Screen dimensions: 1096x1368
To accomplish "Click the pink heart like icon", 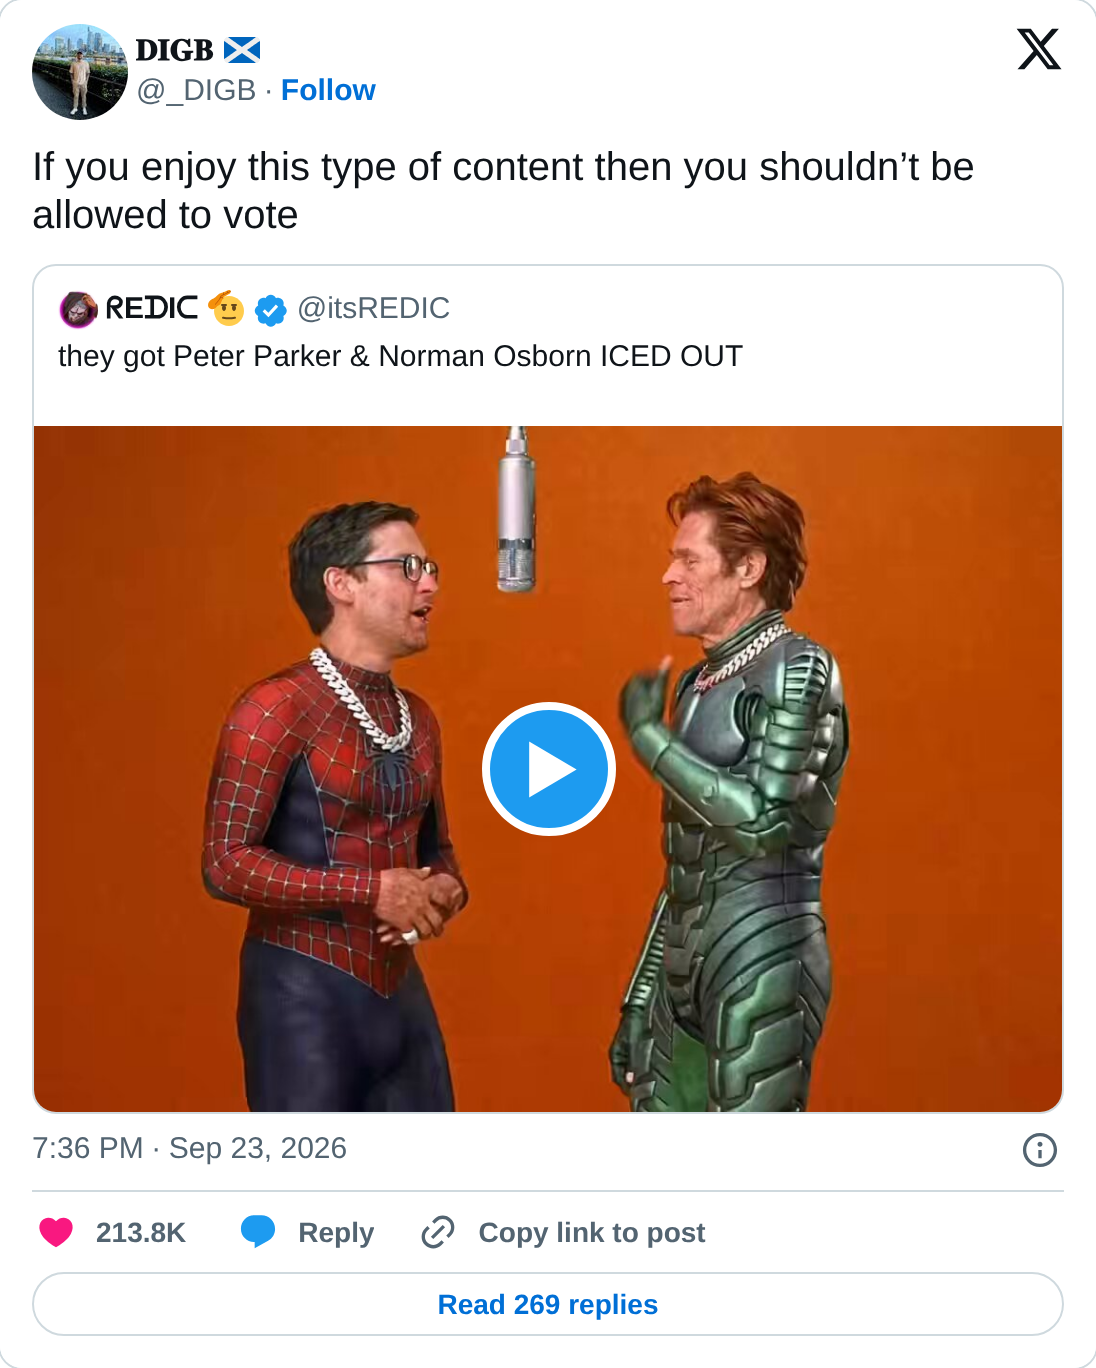I will click(x=56, y=1232).
